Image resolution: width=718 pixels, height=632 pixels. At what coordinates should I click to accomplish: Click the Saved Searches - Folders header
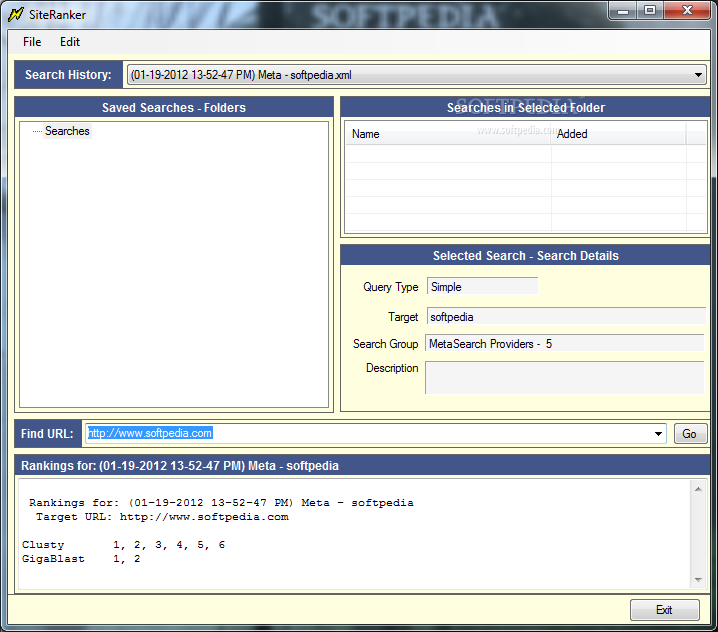tap(174, 108)
